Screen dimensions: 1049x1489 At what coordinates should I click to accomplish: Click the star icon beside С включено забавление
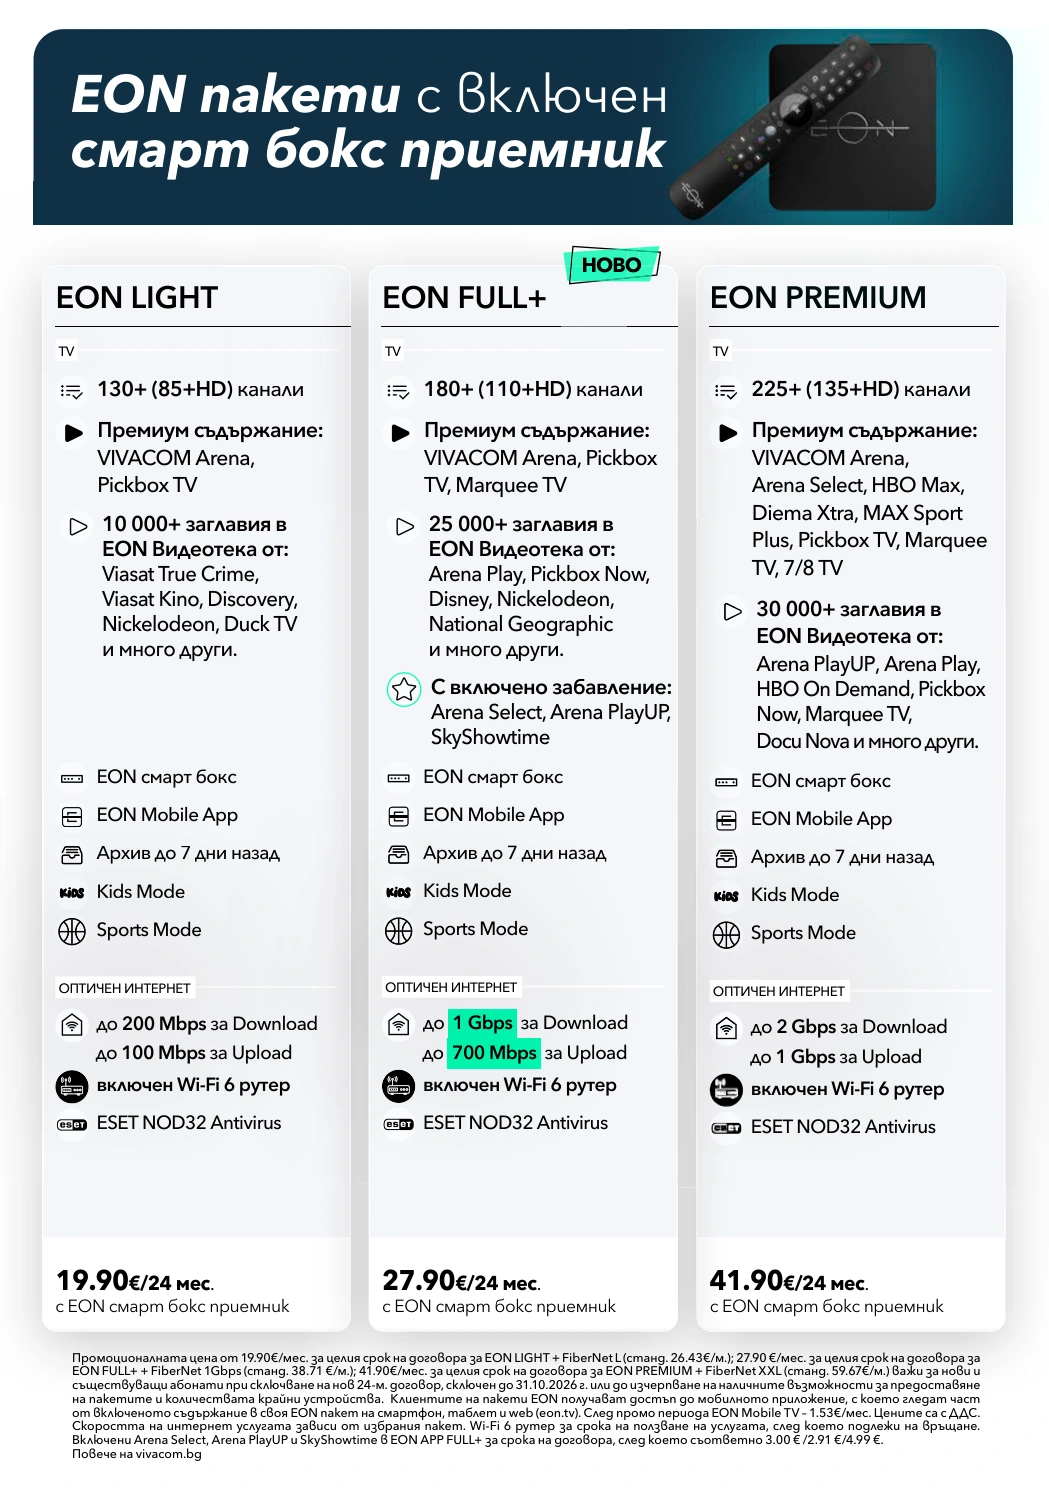(x=404, y=689)
